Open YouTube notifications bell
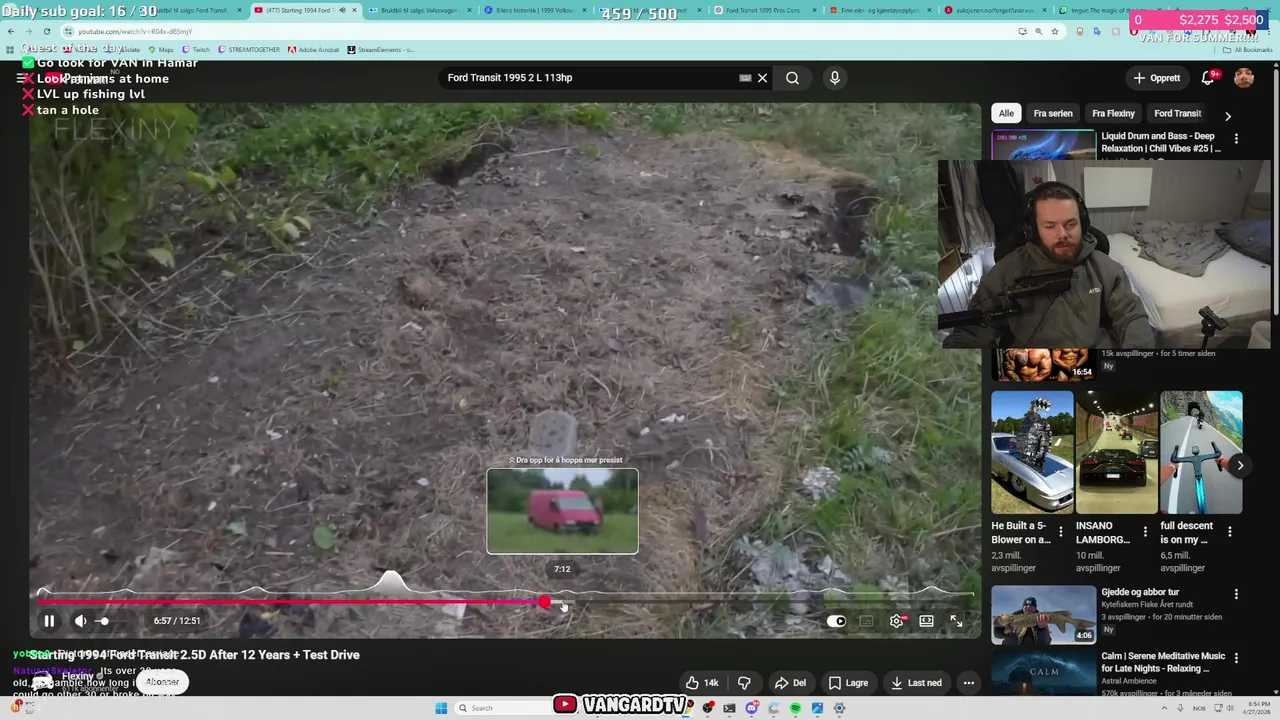This screenshot has height=720, width=1280. [x=1208, y=78]
